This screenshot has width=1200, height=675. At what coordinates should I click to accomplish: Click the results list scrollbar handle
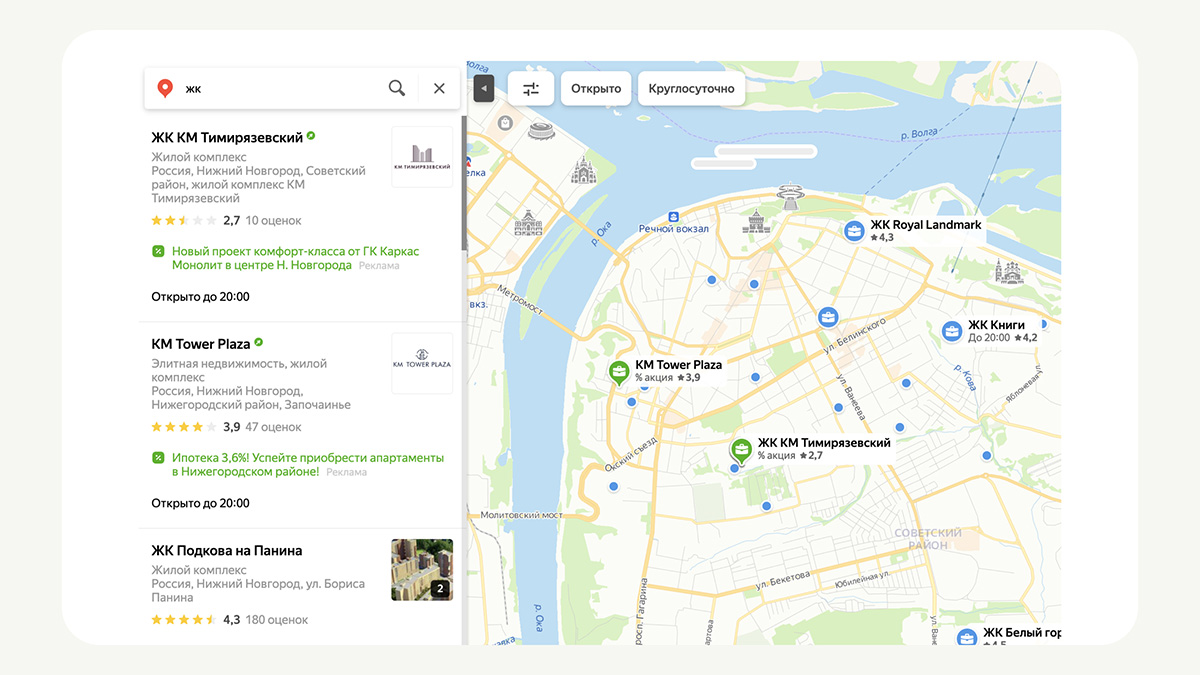[x=464, y=183]
